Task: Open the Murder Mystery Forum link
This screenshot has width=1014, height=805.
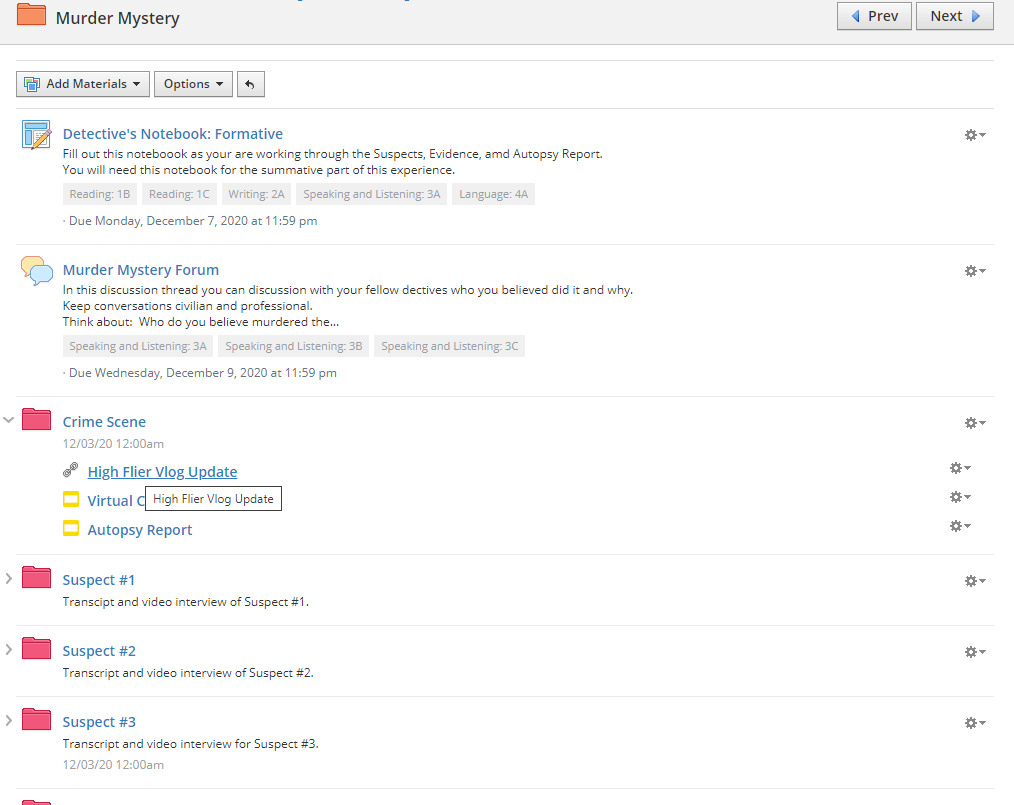Action: click(141, 270)
